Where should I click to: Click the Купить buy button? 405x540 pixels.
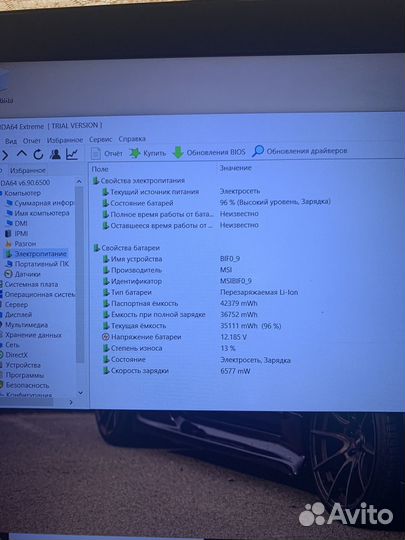[x=148, y=153]
